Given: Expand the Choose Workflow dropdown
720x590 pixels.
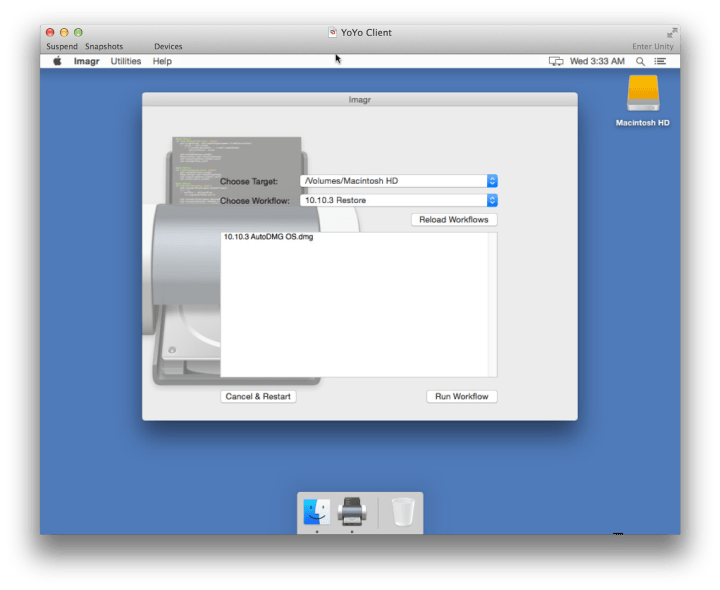Looking at the screenshot, I should [399, 200].
